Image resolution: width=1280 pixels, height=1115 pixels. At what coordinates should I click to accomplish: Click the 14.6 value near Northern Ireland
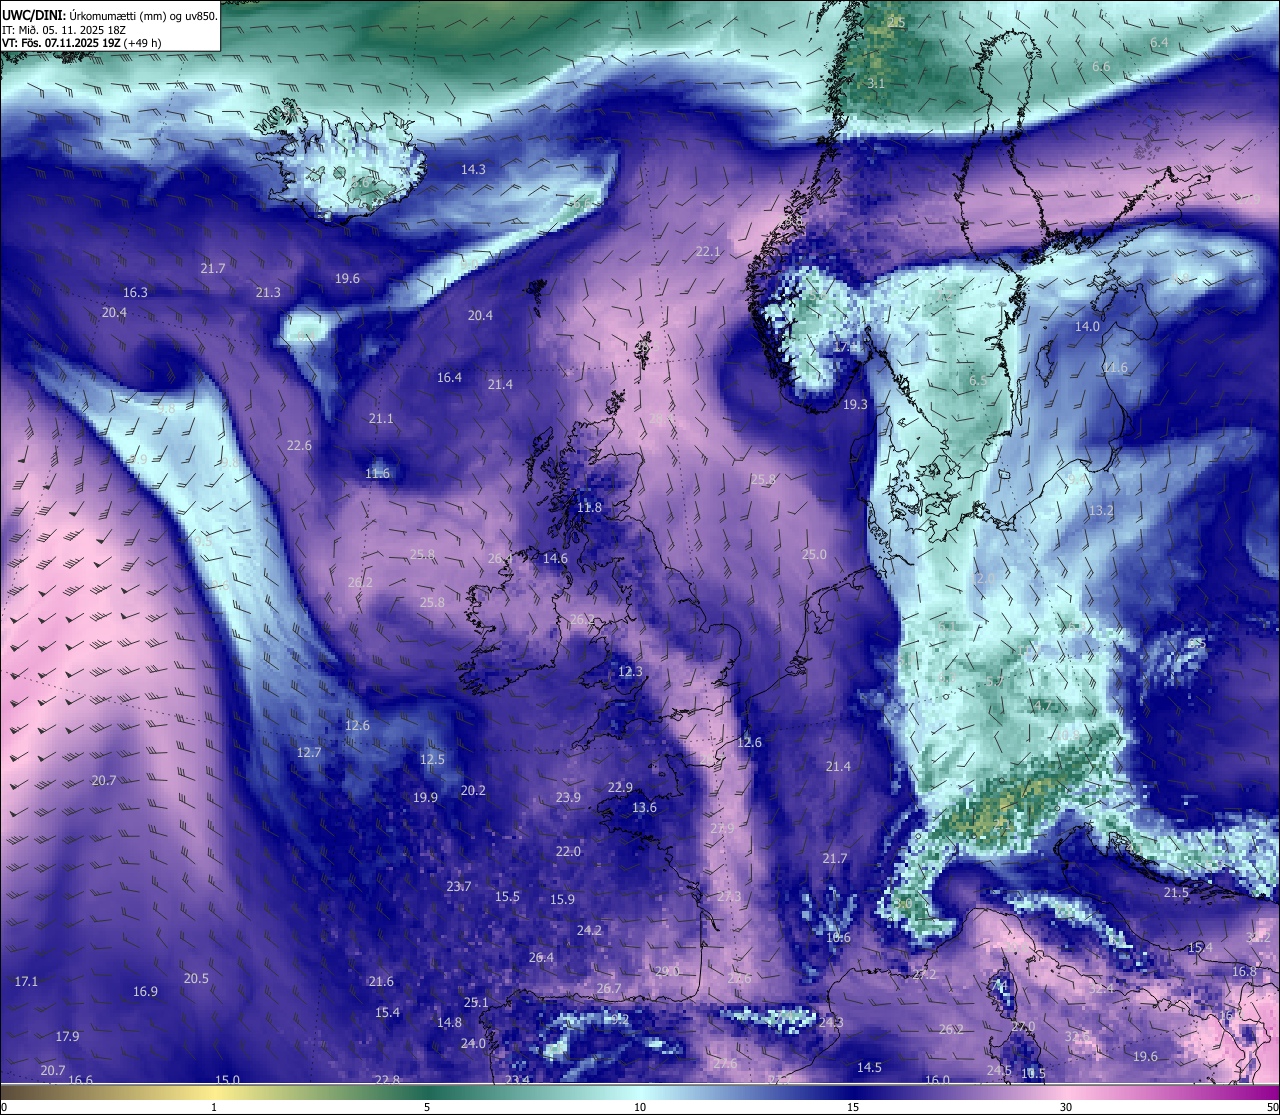555,559
